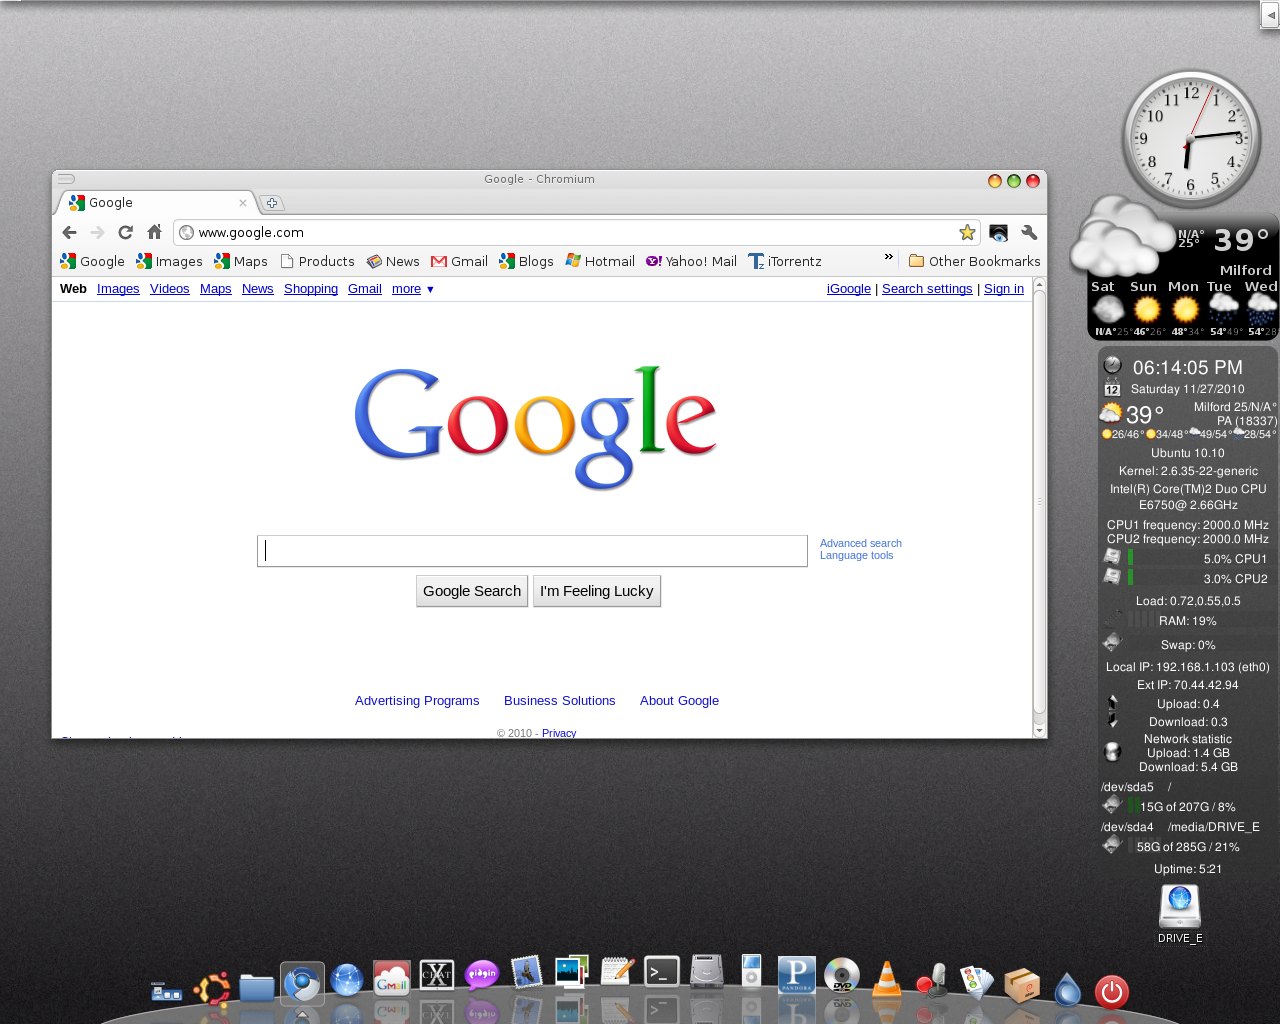The height and width of the screenshot is (1024, 1280).
Task: Go to Shopping in Google's top navigation
Action: [x=311, y=289]
